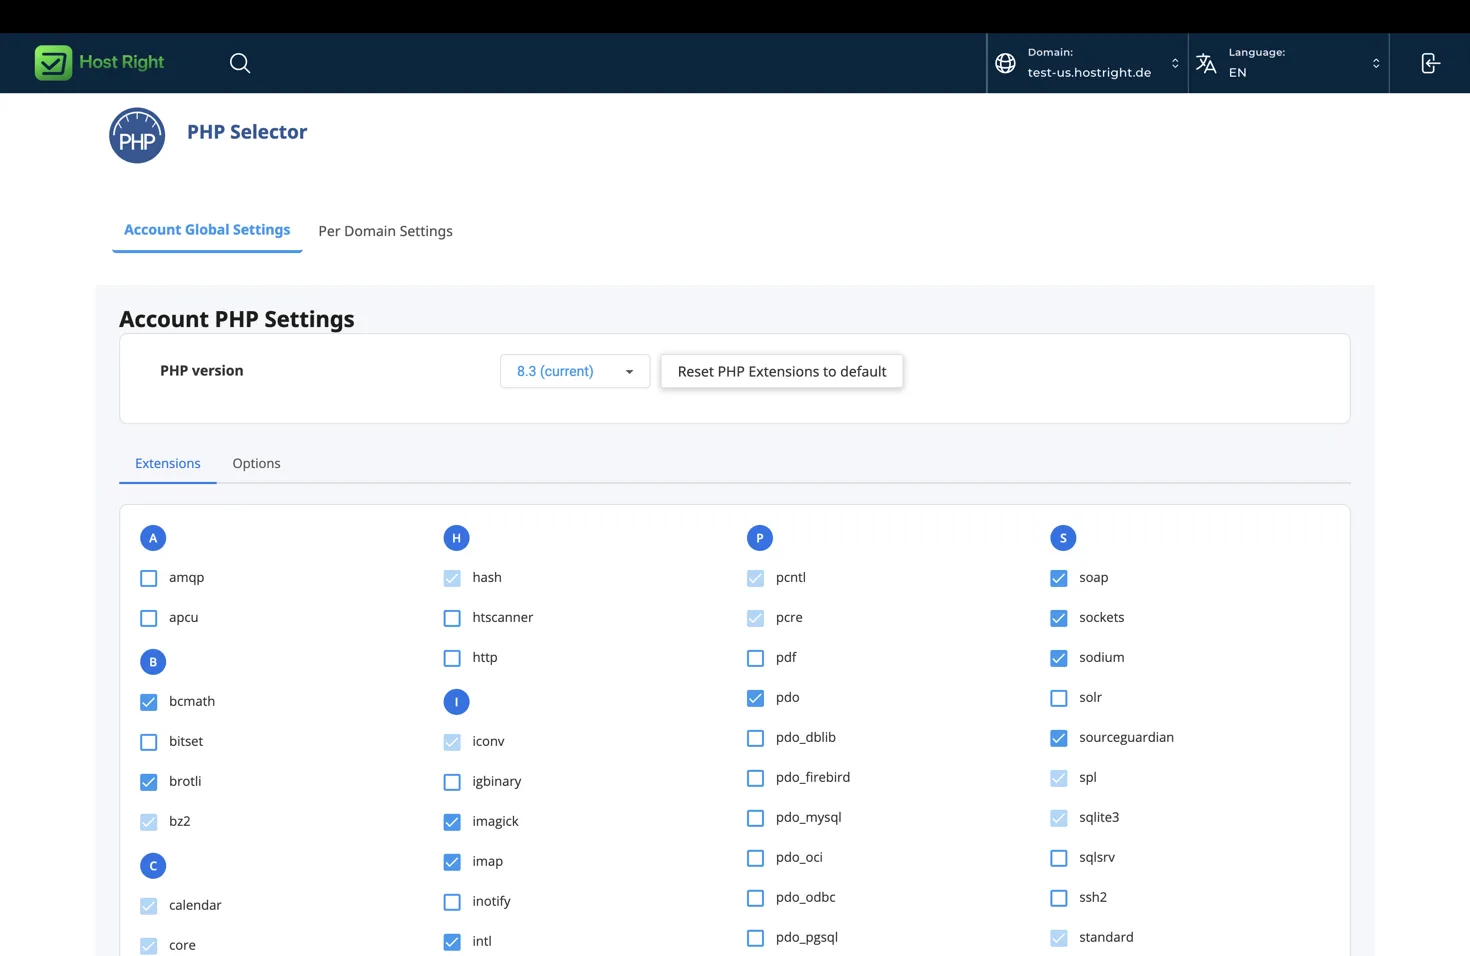Enable the pdo_pgsql extension
Screen dimensions: 1470x956
[756, 938]
